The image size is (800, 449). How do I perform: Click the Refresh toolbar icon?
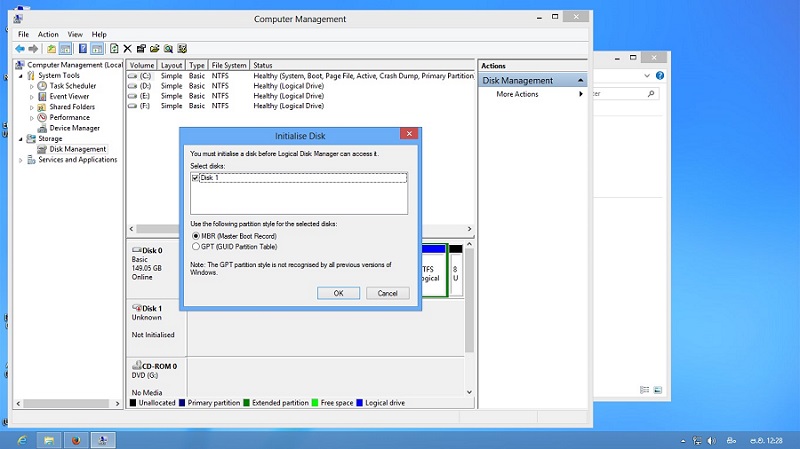(x=114, y=49)
